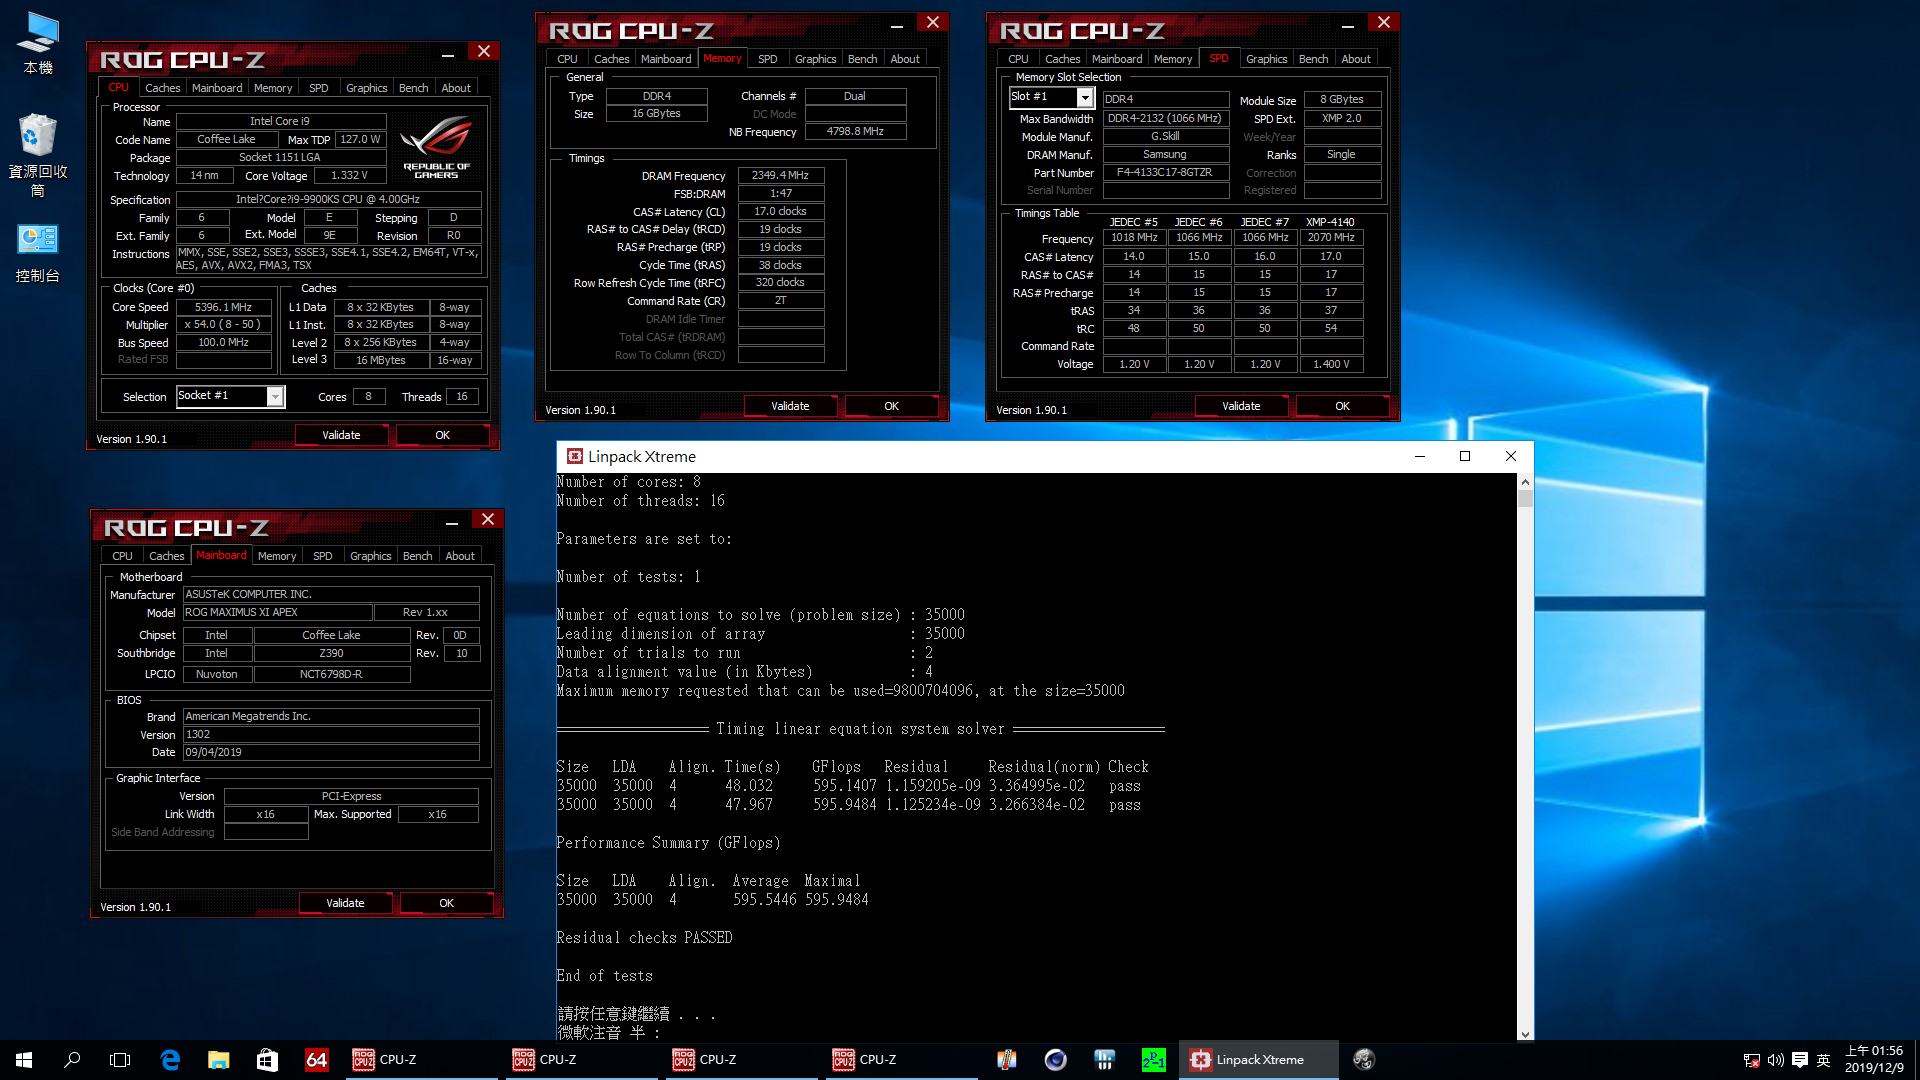
Task: Click Linpack Xtreme scrollbar up arrow
Action: tap(1525, 482)
